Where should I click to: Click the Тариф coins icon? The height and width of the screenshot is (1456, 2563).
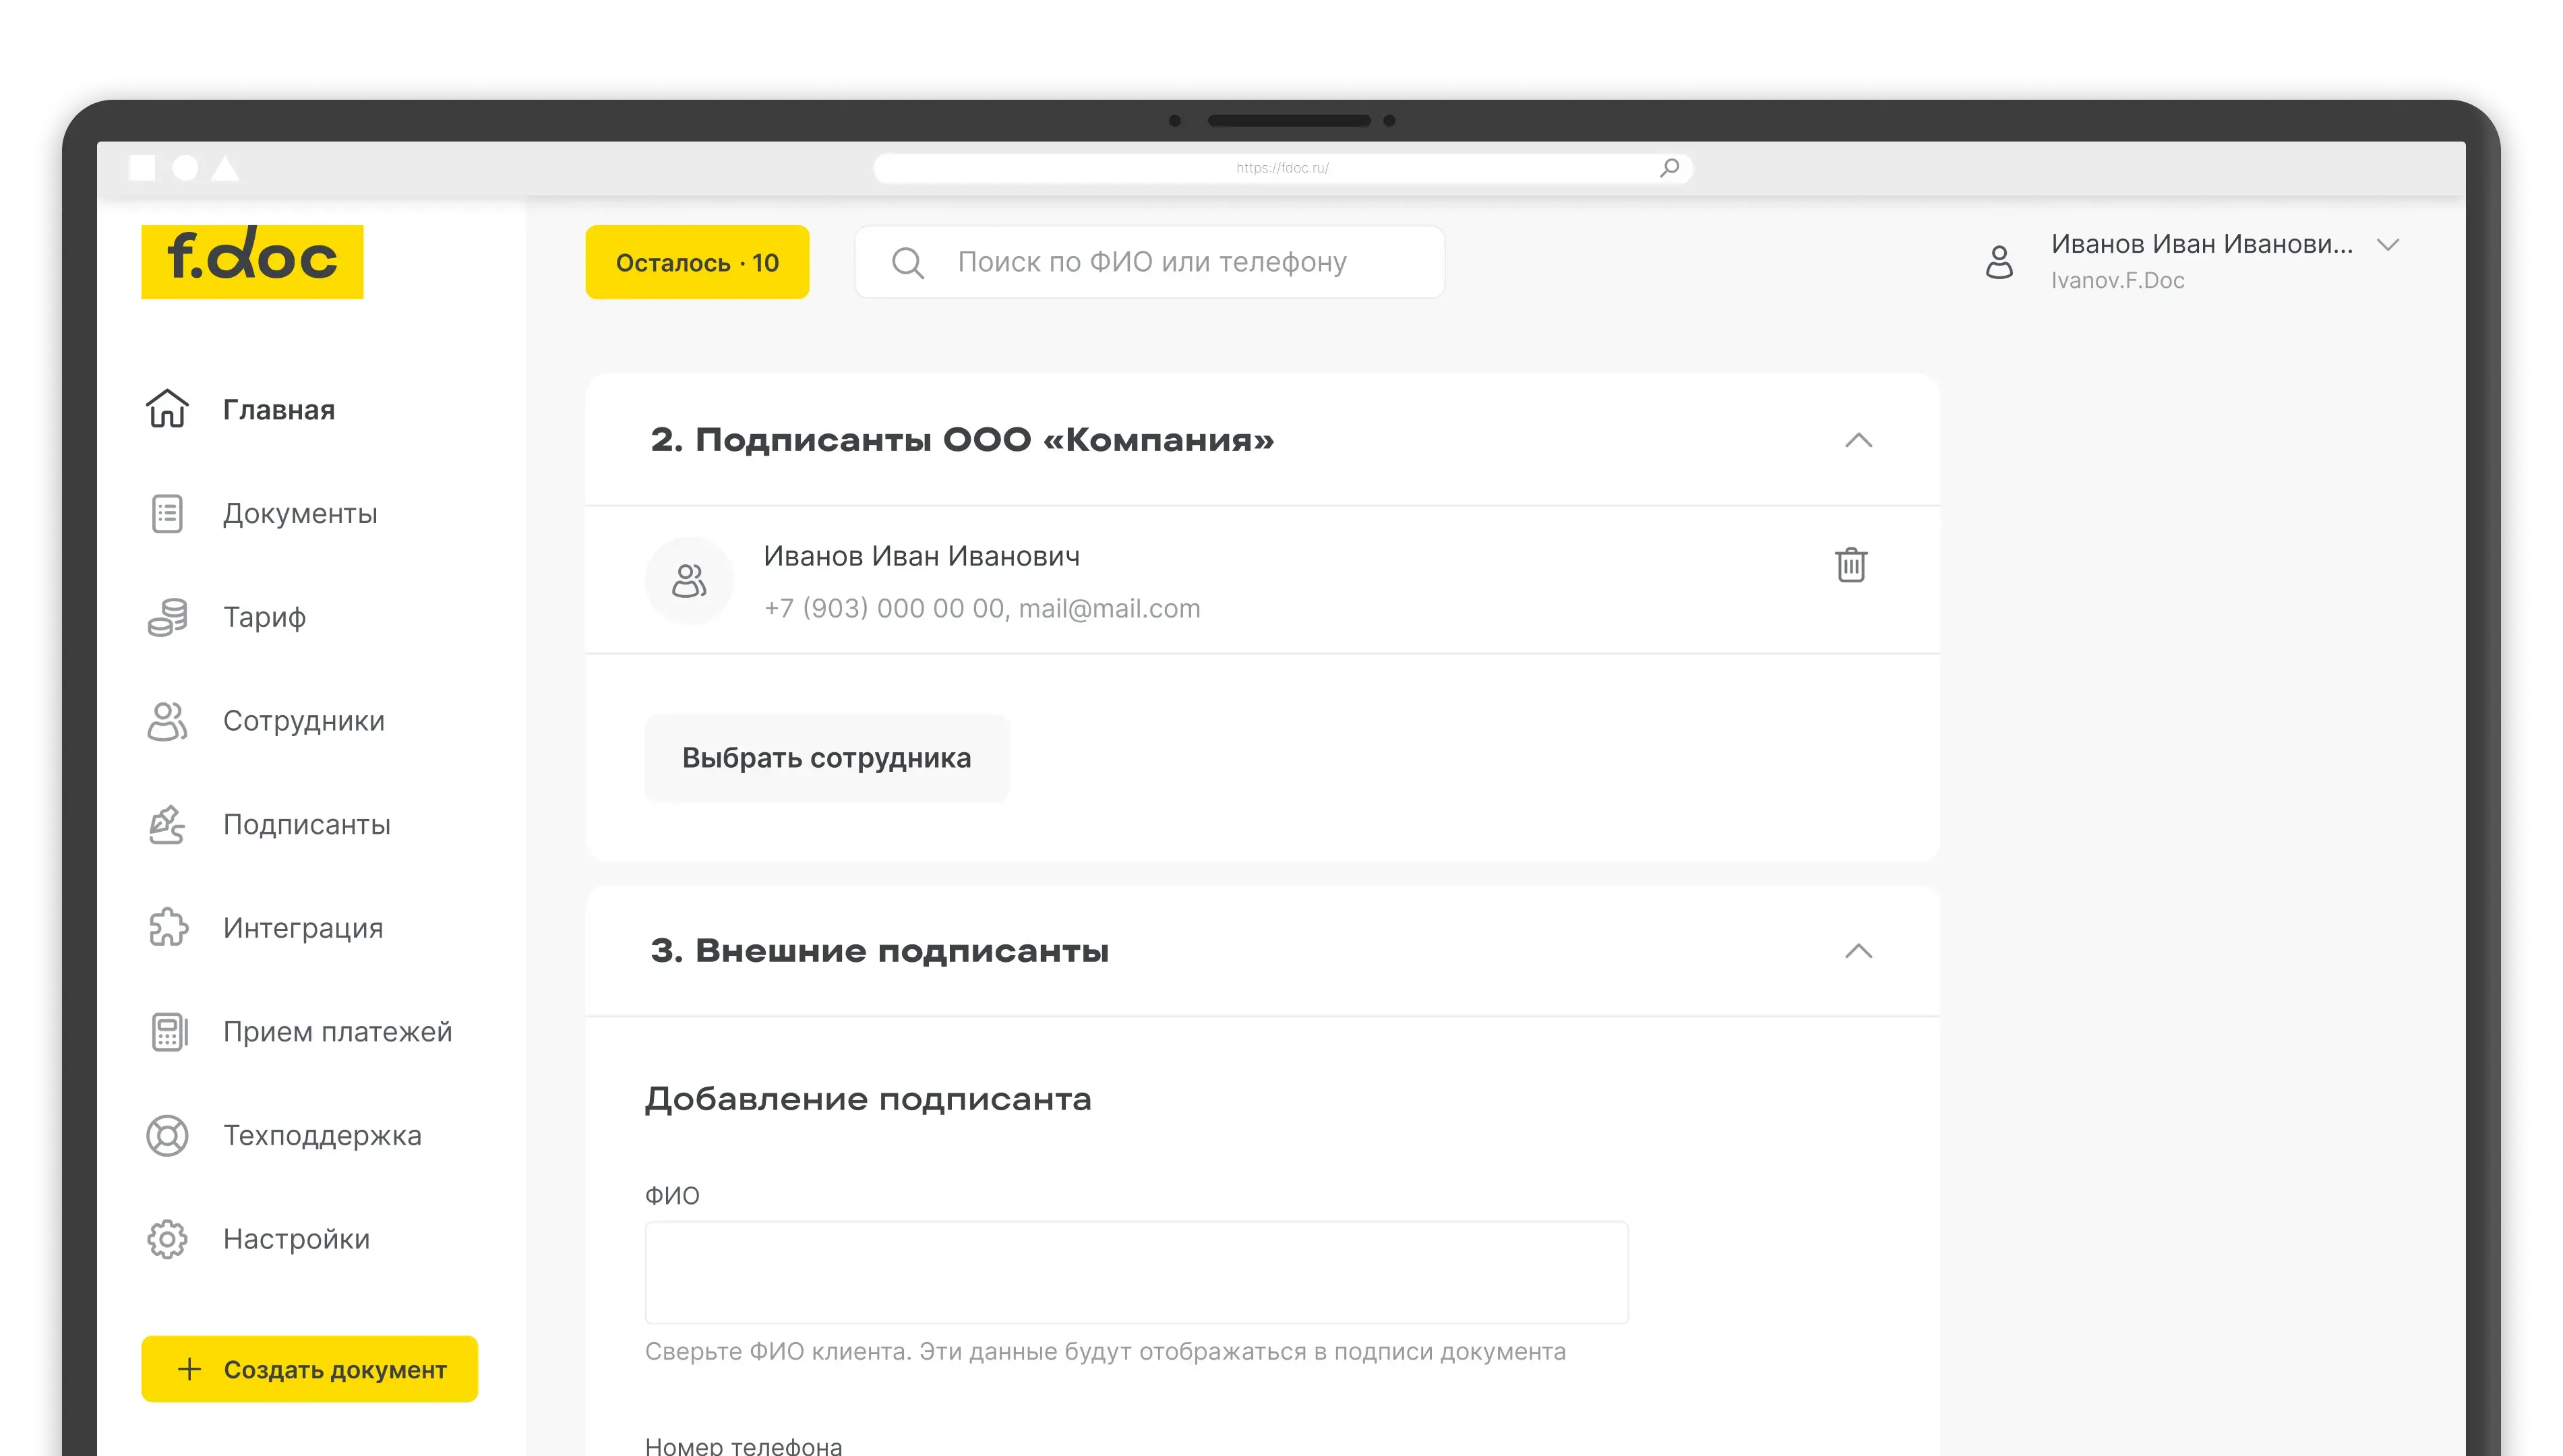pyautogui.click(x=167, y=617)
